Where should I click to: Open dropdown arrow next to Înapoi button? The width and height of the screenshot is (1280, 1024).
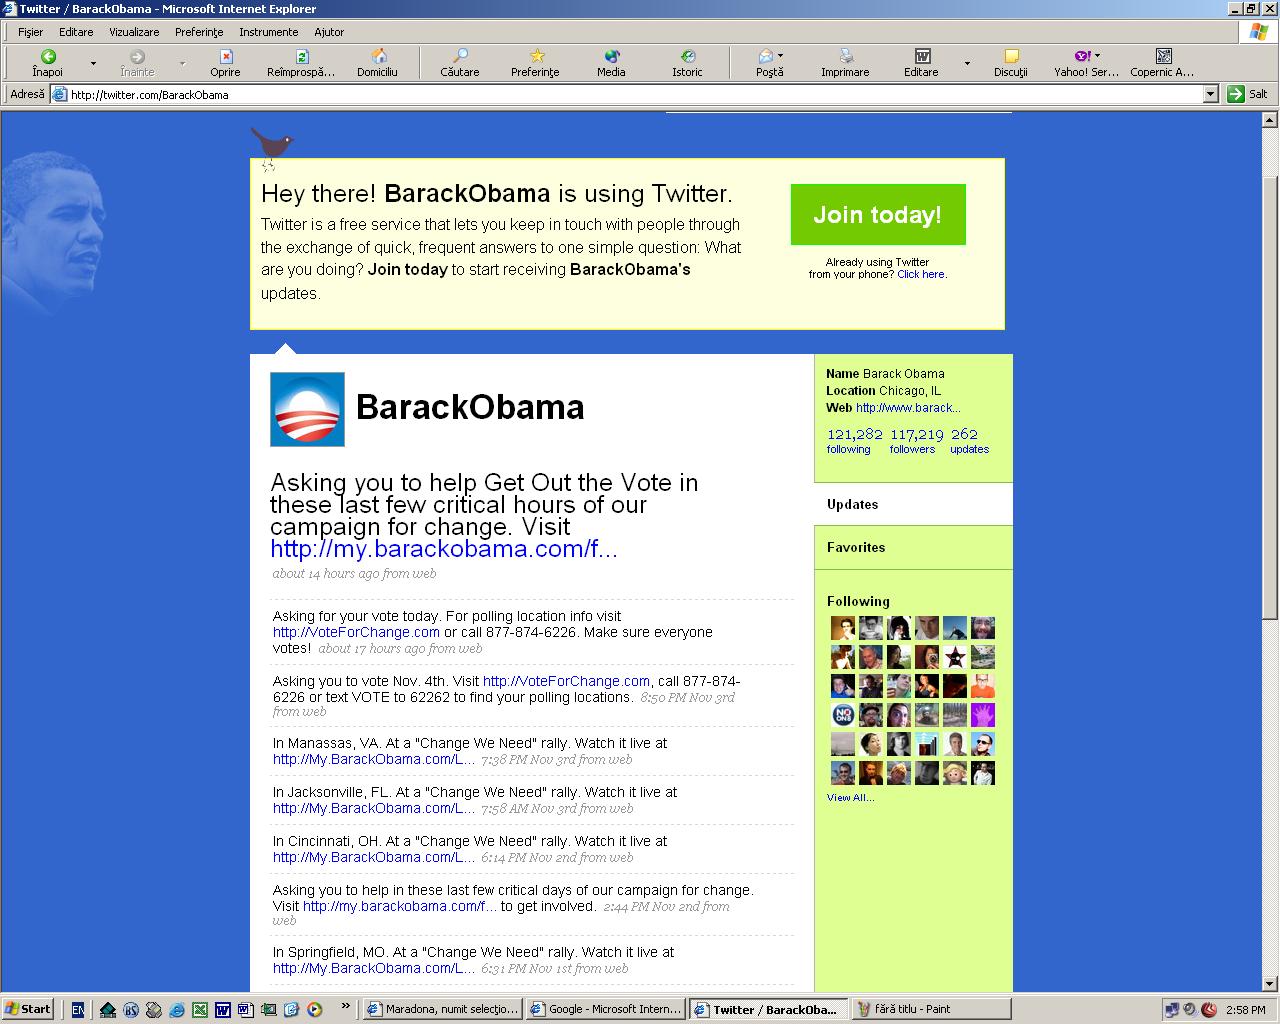tap(93, 63)
